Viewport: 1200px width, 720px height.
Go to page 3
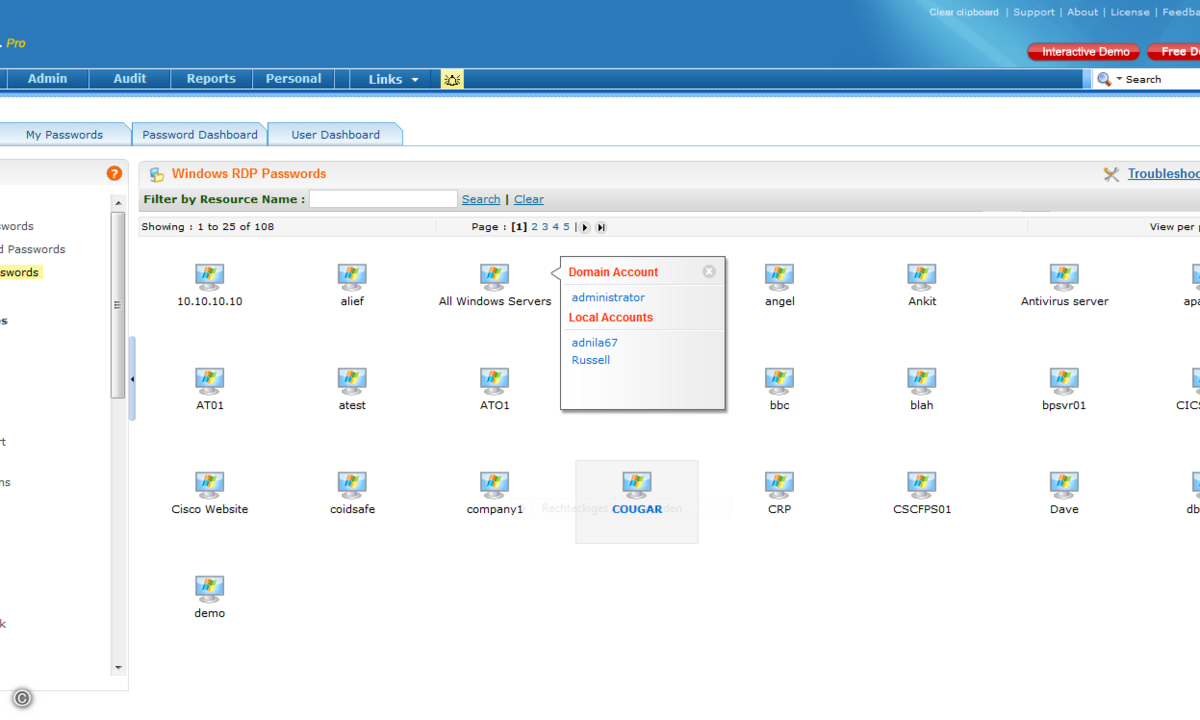545,227
